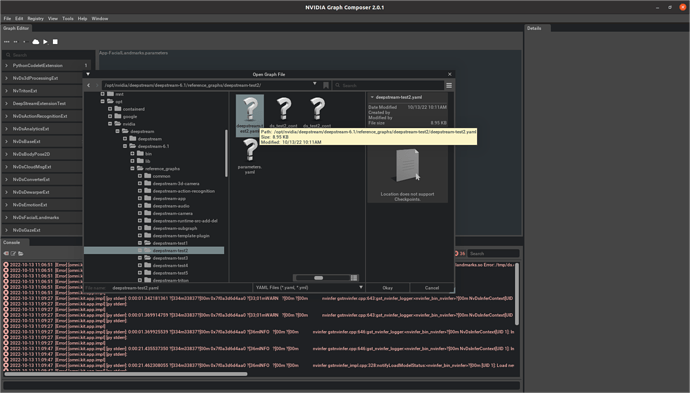The width and height of the screenshot is (690, 393).
Task: Open the Window menu
Action: point(100,18)
